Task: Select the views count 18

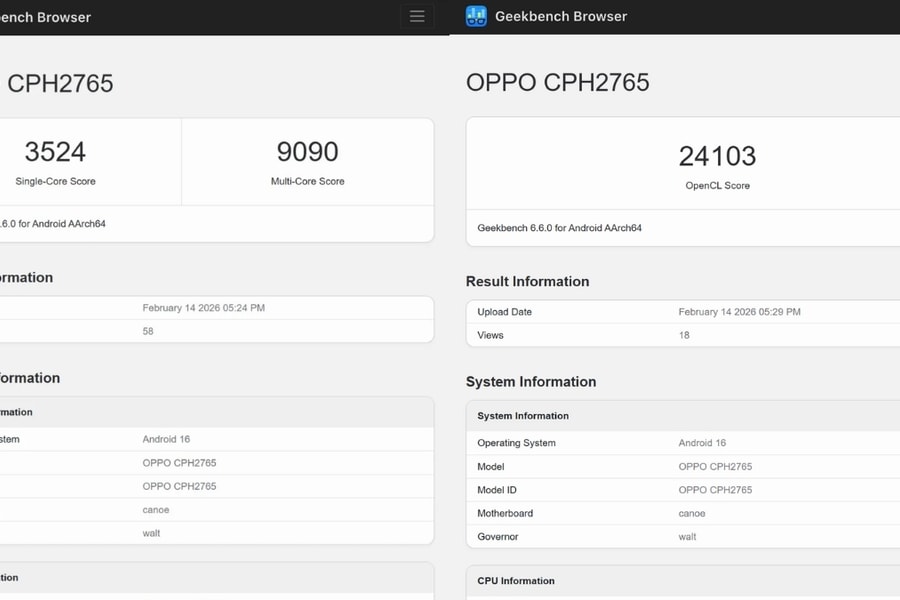Action: point(684,335)
